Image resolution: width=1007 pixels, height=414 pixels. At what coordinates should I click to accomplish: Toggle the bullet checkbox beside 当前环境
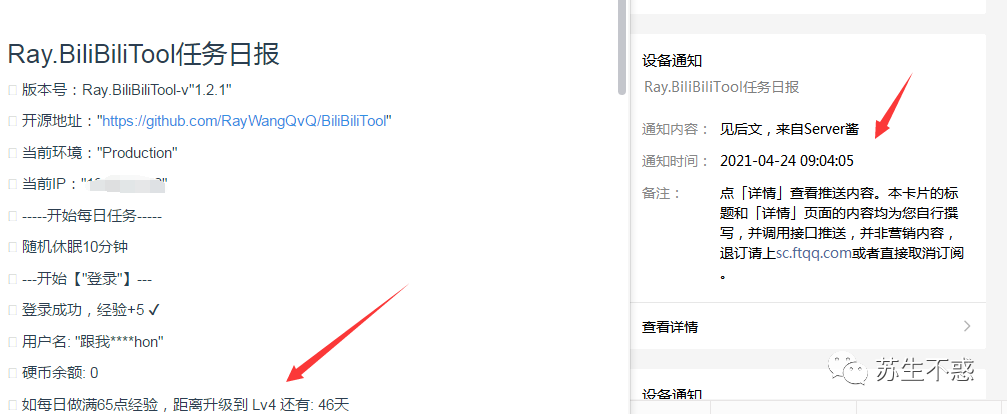click(x=12, y=153)
